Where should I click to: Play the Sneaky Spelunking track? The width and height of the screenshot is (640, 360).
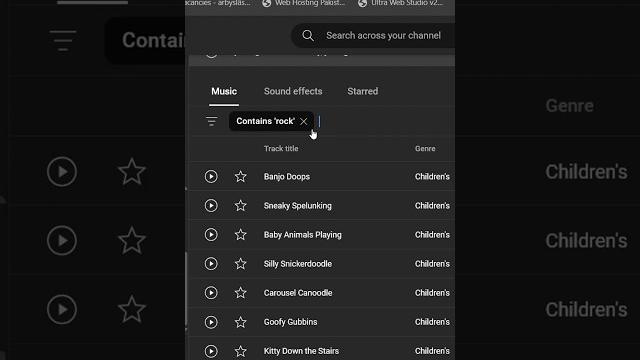211,205
